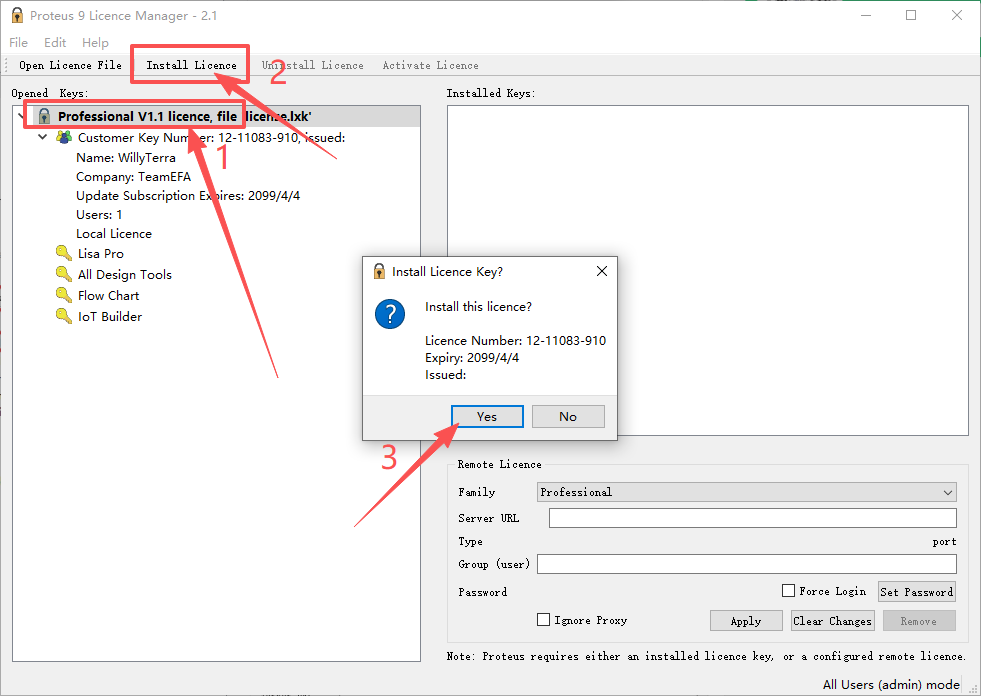Maximize the Licence Manager window
Screen dimensions: 981x696
tap(911, 15)
